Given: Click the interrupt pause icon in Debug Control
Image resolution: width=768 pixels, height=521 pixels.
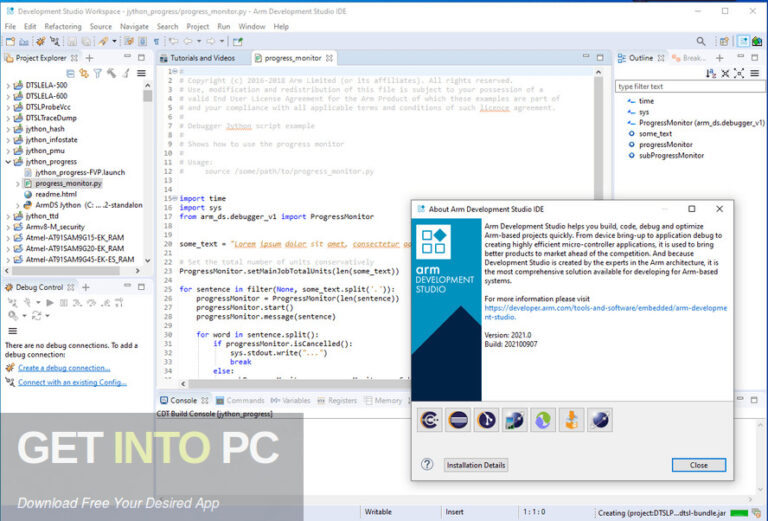Looking at the screenshot, I should pyautogui.click(x=64, y=303).
